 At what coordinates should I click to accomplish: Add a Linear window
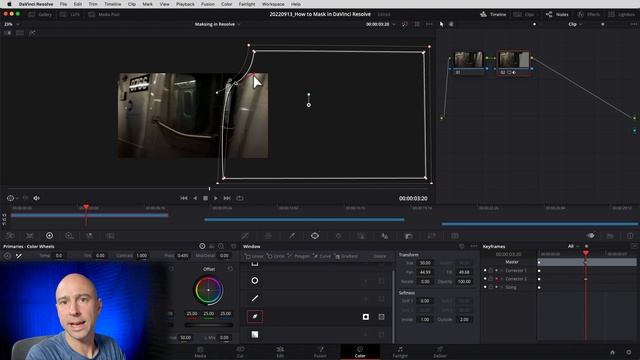254,256
